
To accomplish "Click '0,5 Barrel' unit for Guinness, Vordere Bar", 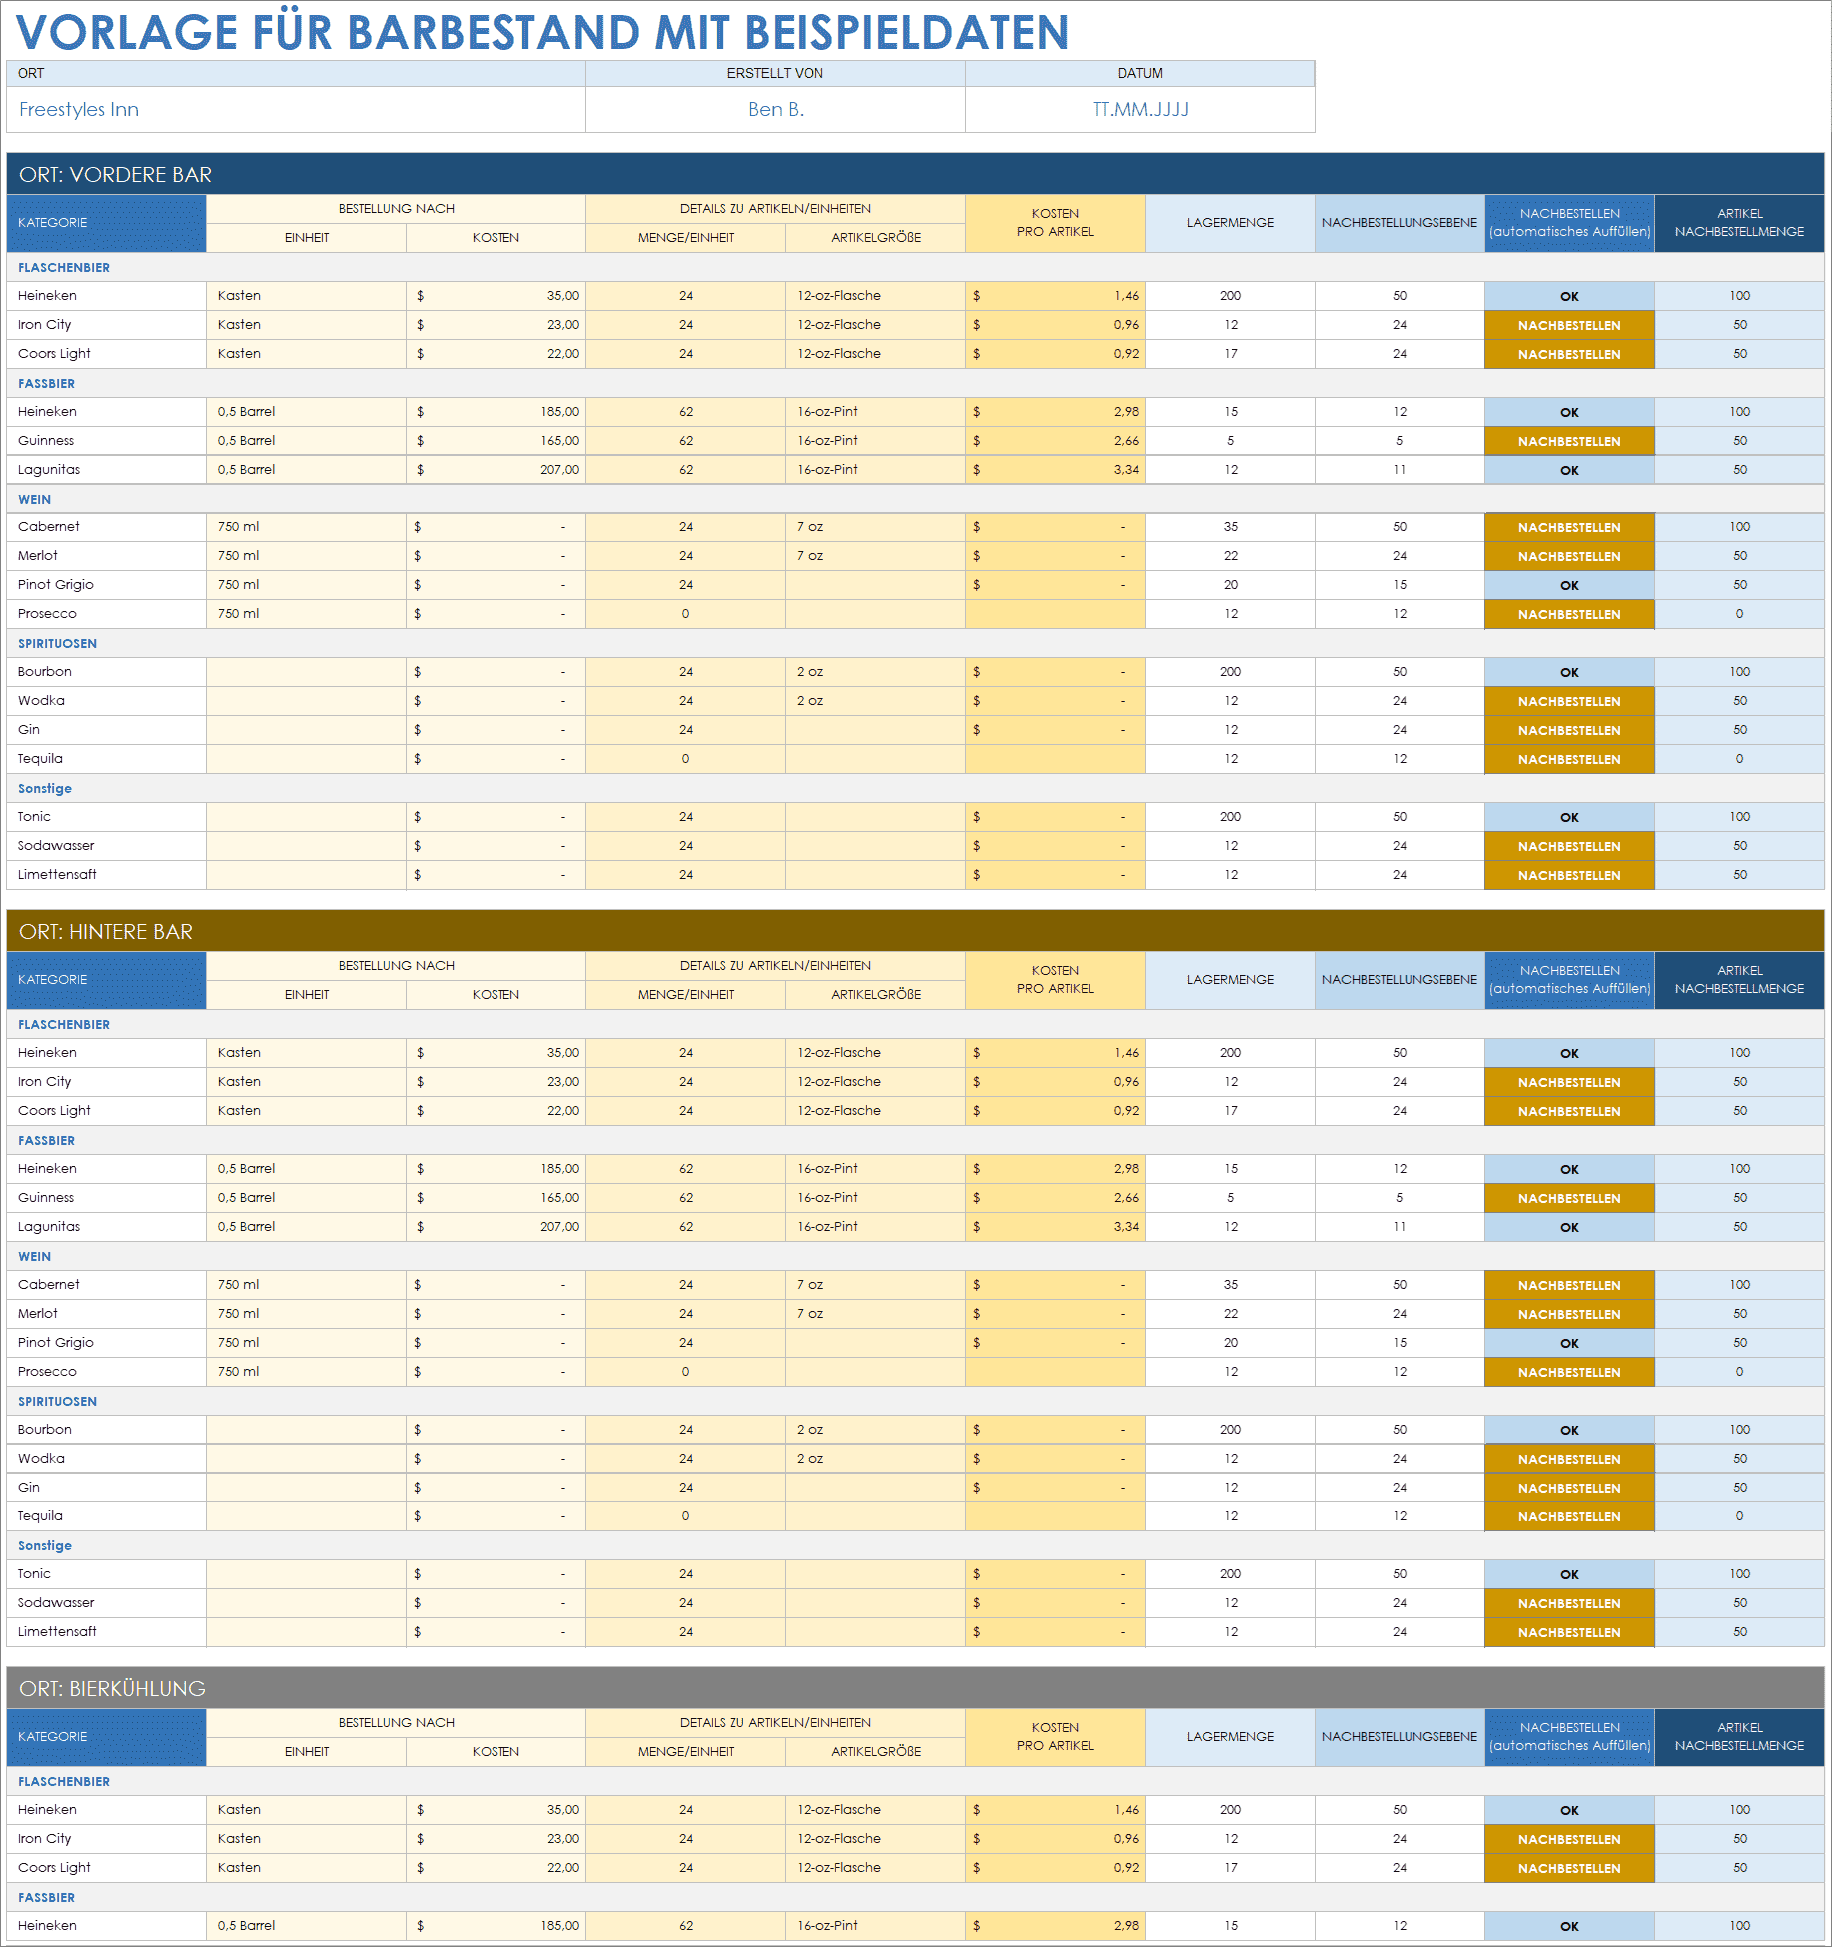I will pyautogui.click(x=307, y=440).
